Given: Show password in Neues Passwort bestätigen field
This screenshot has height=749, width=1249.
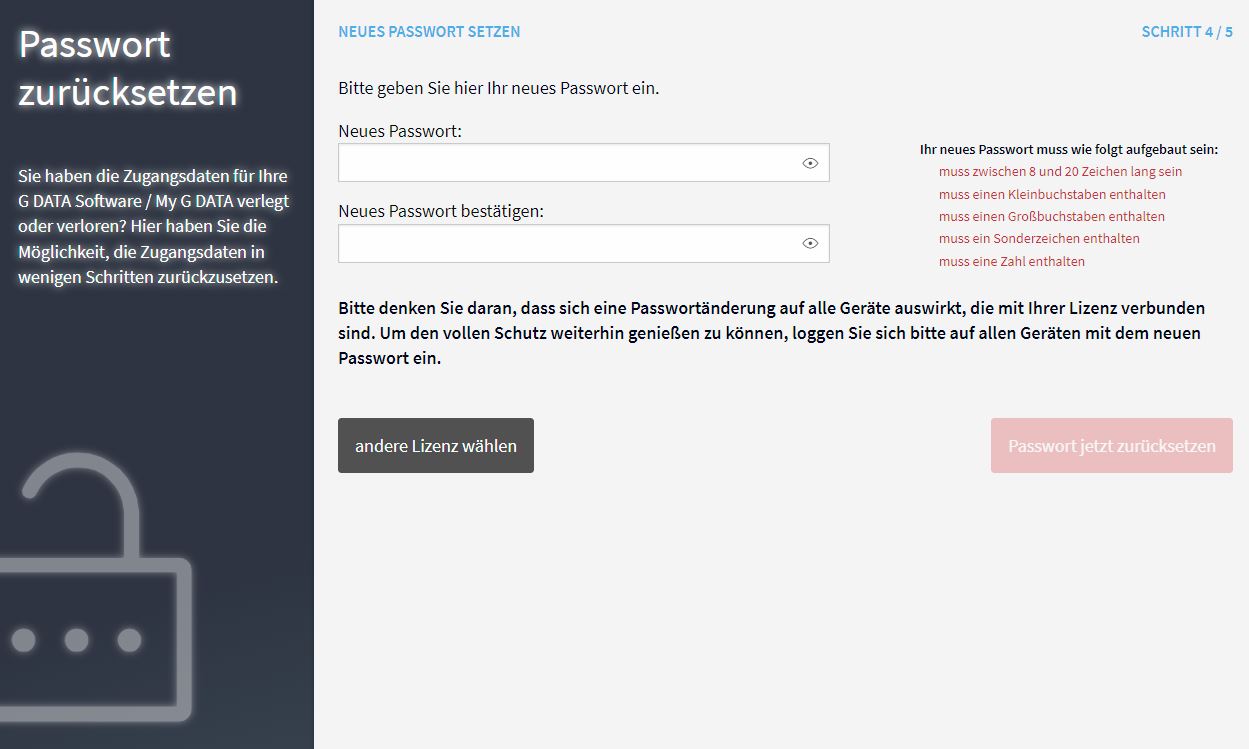Looking at the screenshot, I should pyautogui.click(x=810, y=243).
